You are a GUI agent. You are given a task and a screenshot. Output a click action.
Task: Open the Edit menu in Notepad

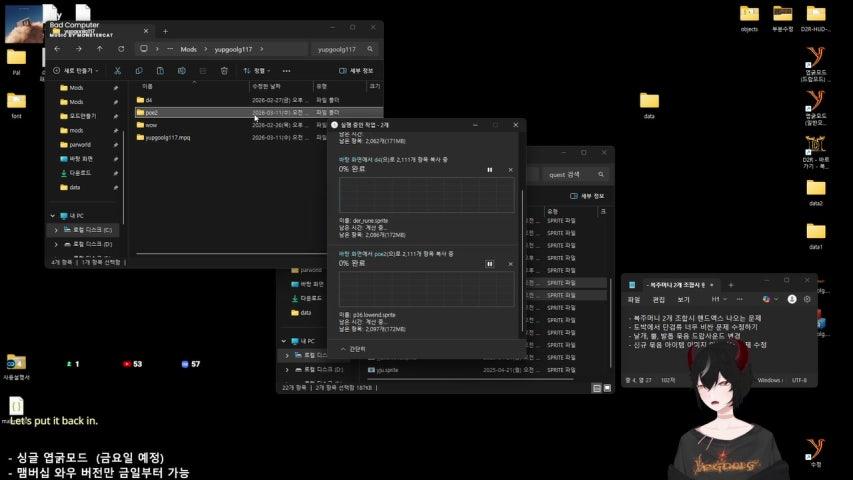(x=659, y=299)
